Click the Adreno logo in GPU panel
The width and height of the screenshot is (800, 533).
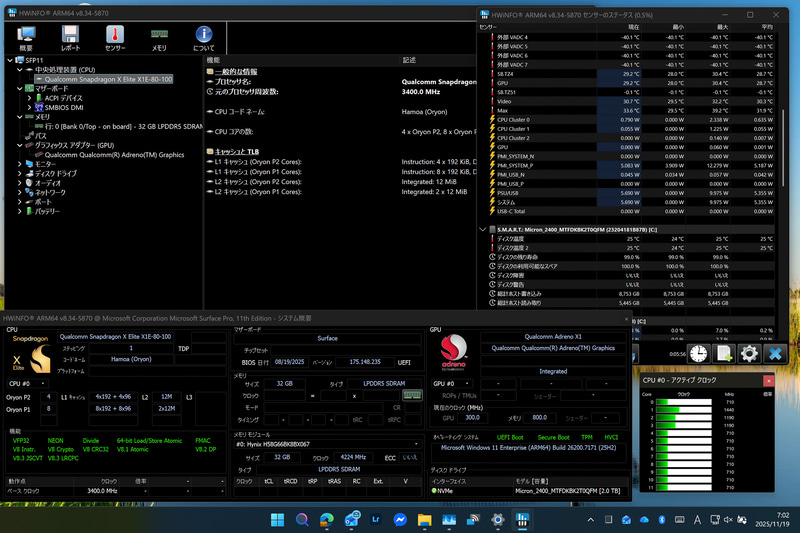454,352
